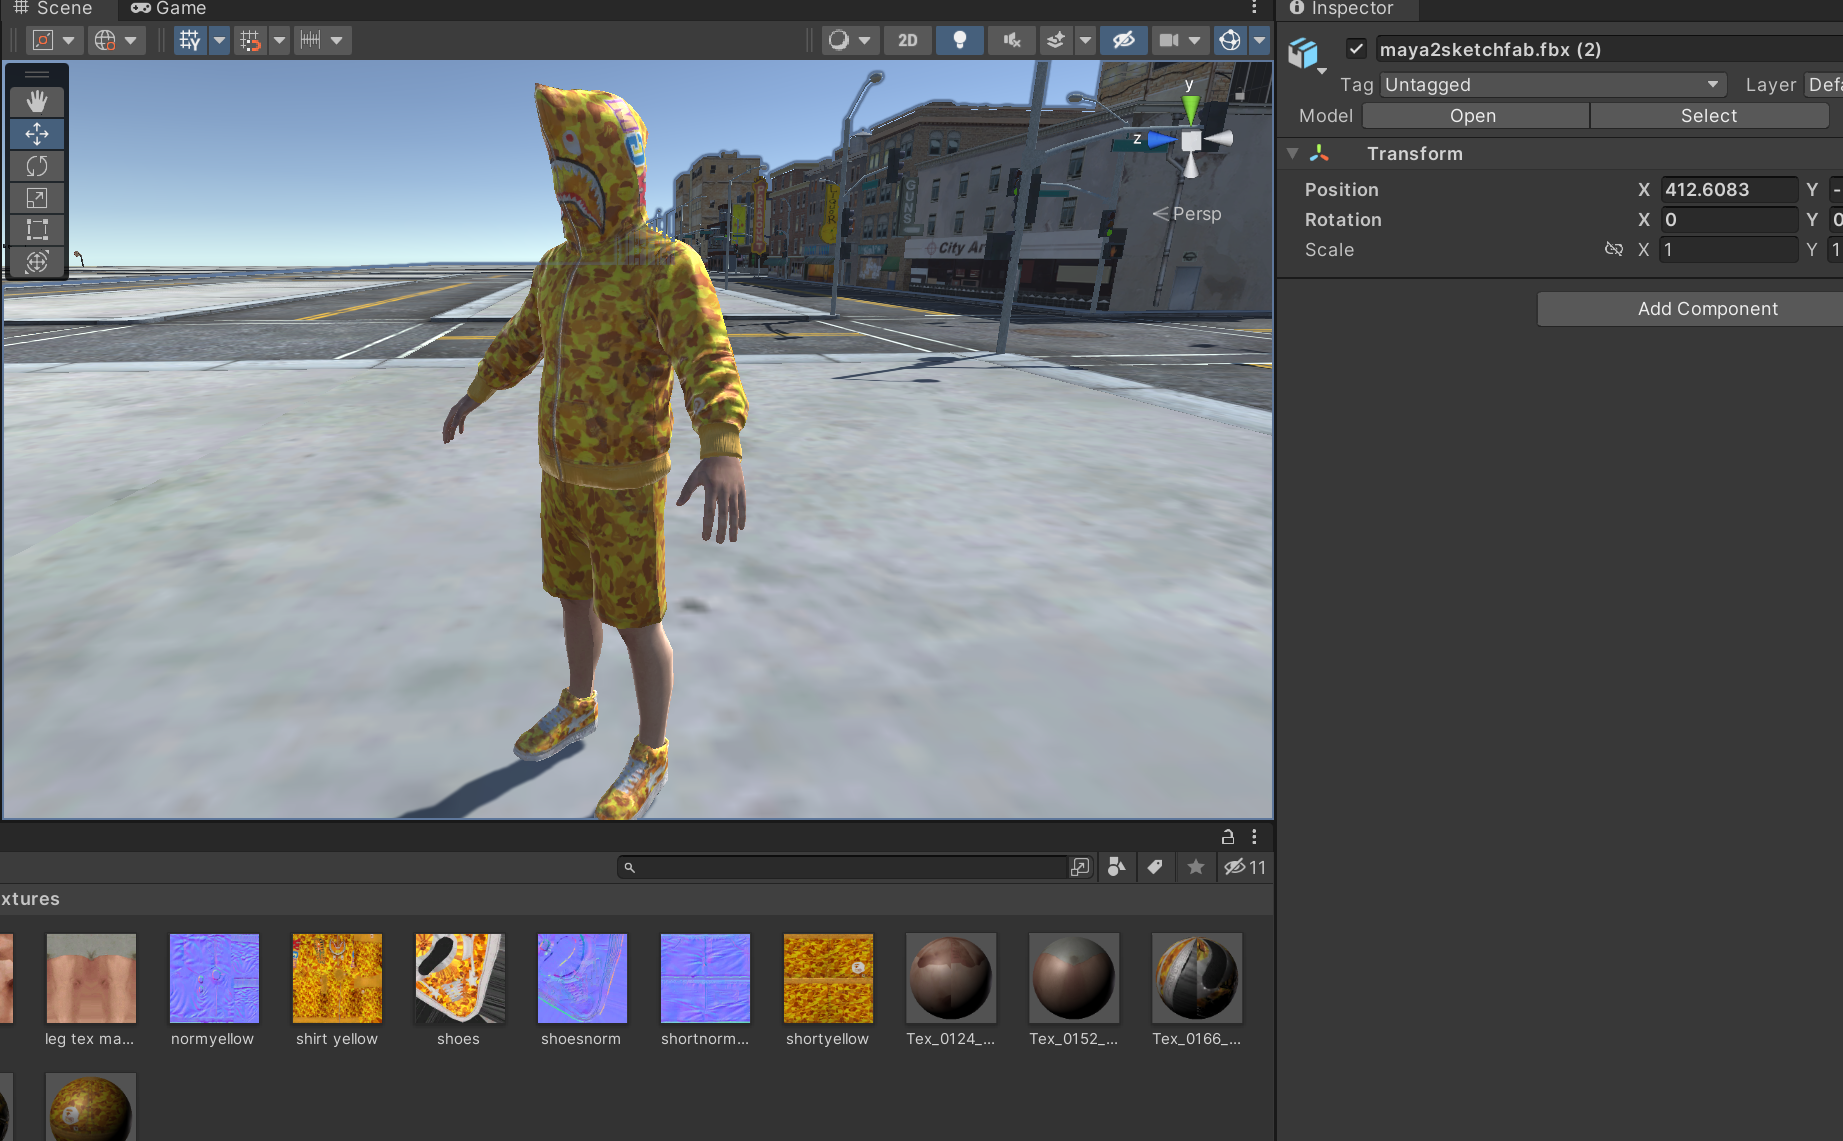Click the global handle rotation icon
The width and height of the screenshot is (1843, 1141).
116,40
